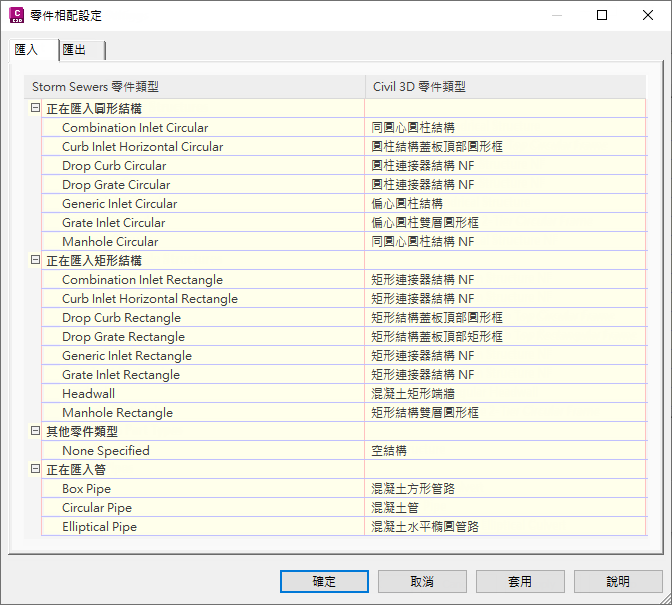Click the 混凝土矩形端牆 cell for Headwall
This screenshot has width=672, height=605.
coord(506,394)
